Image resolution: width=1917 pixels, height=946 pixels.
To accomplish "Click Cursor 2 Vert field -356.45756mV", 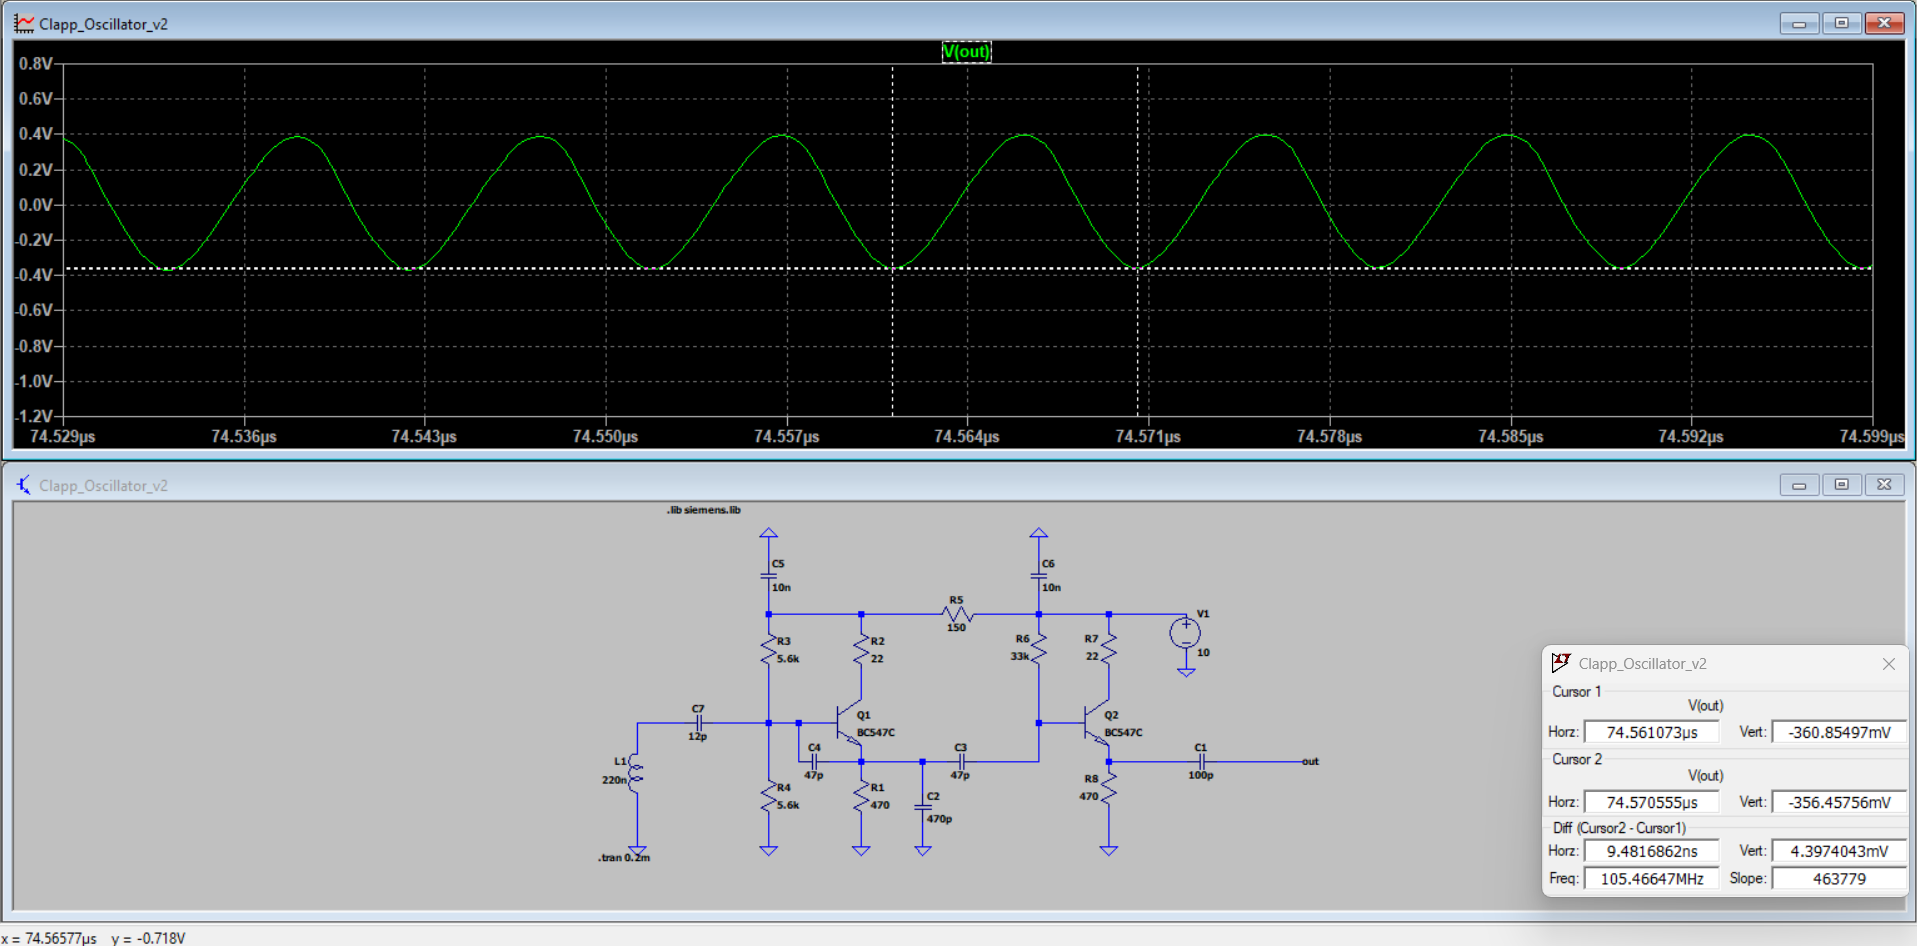I will [x=1839, y=802].
